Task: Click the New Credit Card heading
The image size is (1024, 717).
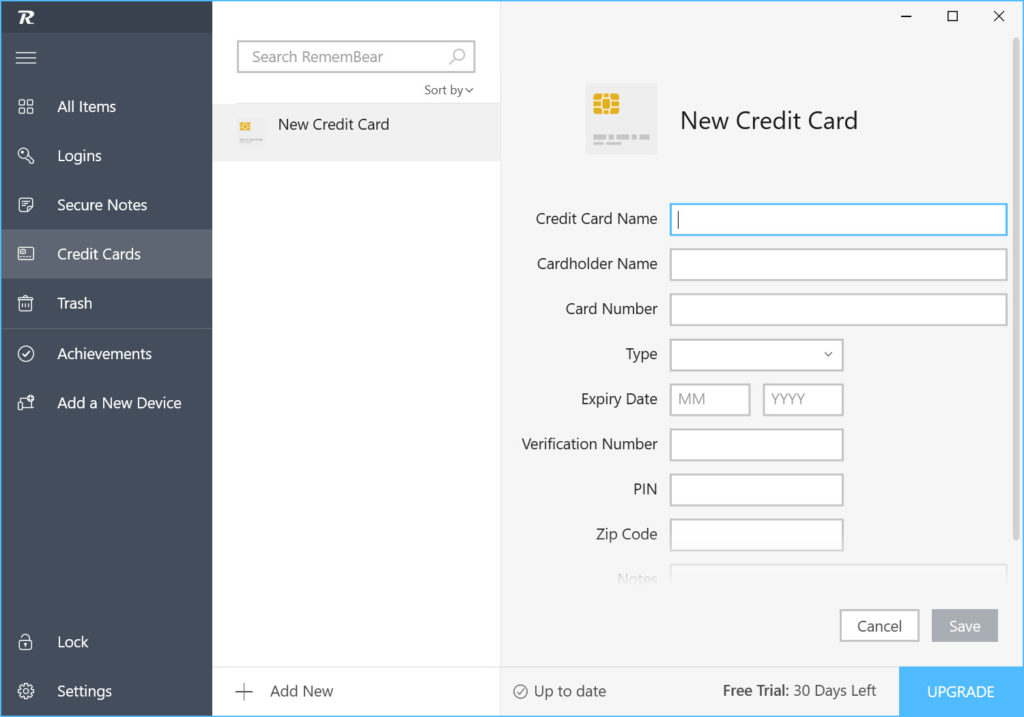Action: 769,121
